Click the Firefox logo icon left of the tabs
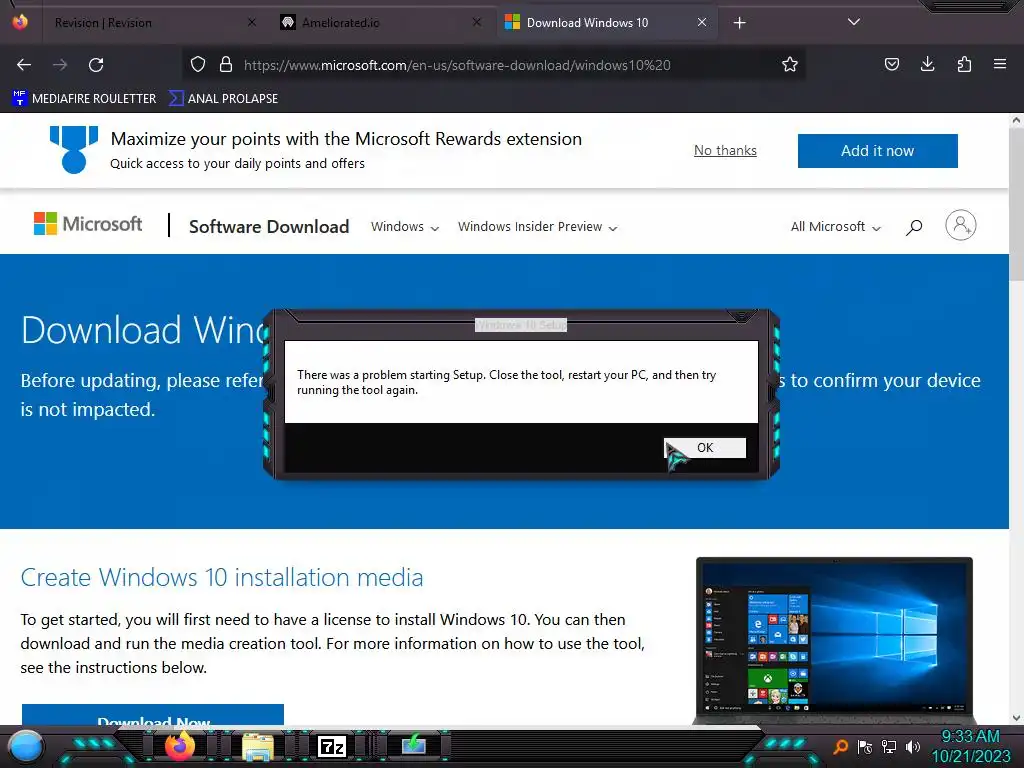 [20, 22]
